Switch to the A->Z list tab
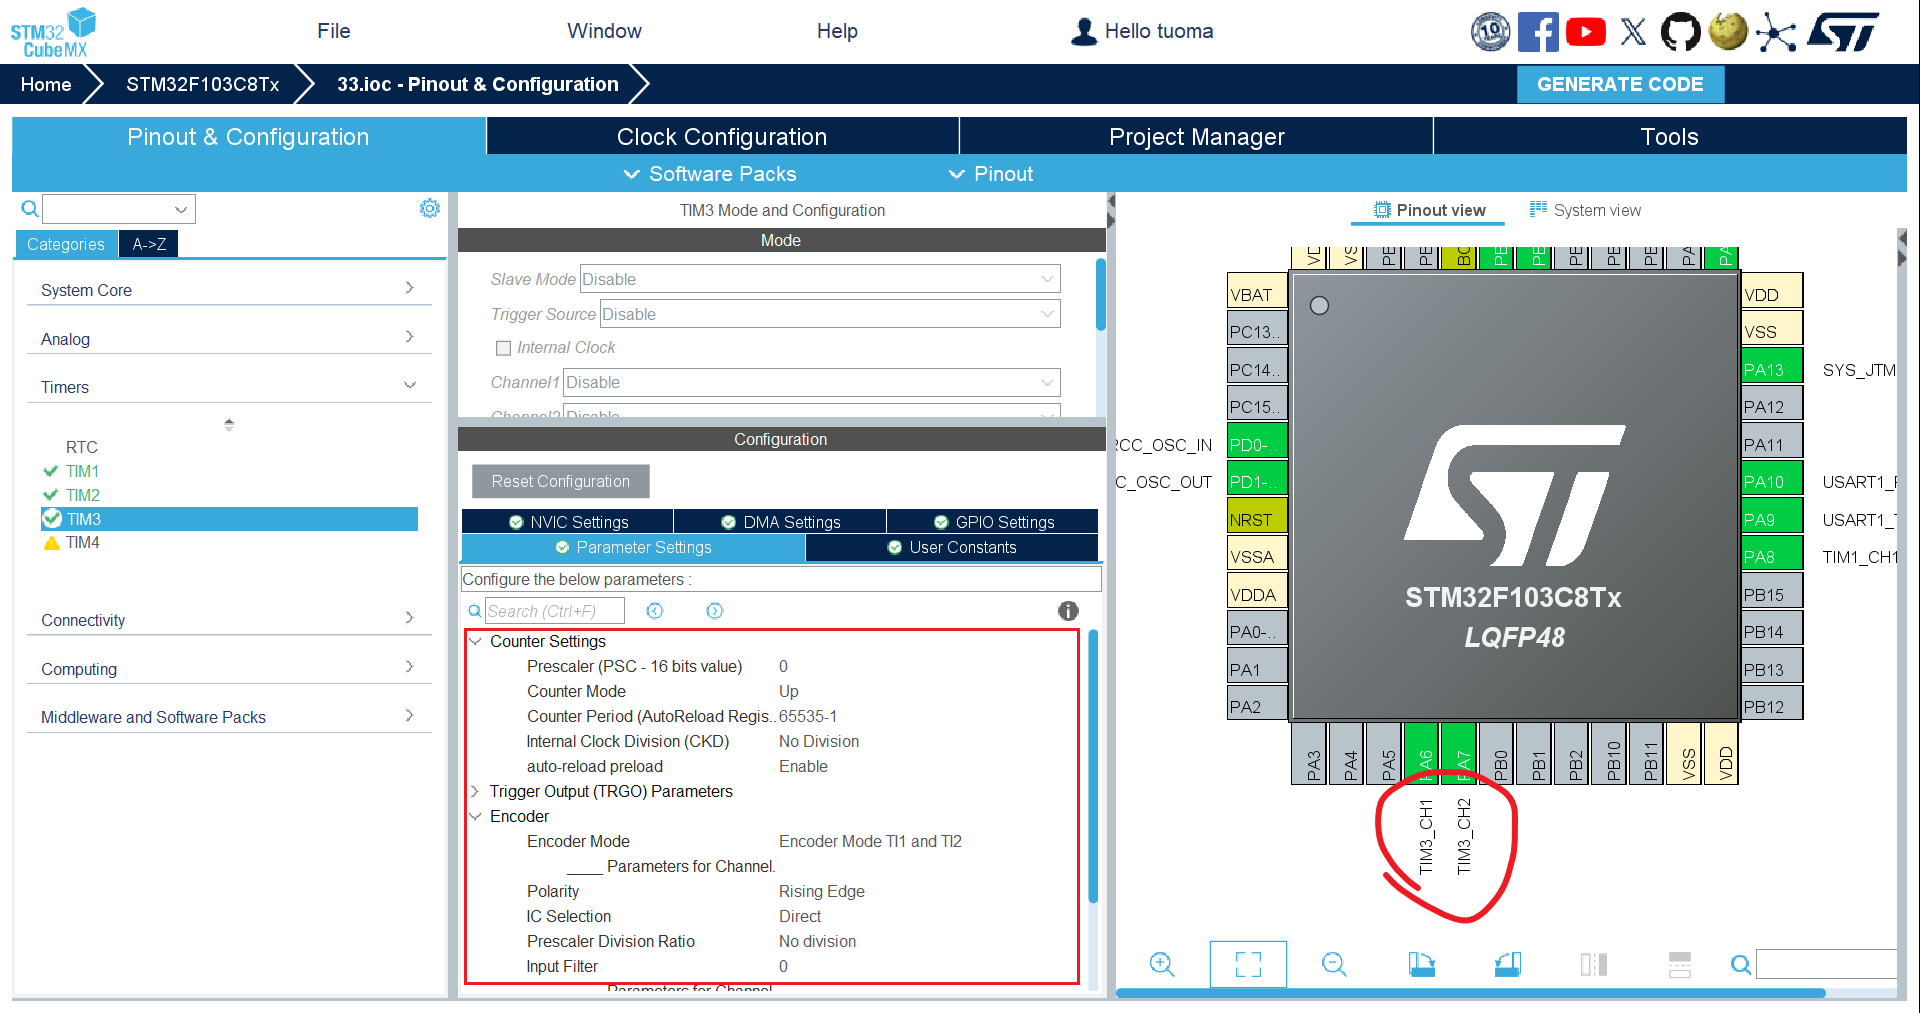1920x1013 pixels. point(149,244)
